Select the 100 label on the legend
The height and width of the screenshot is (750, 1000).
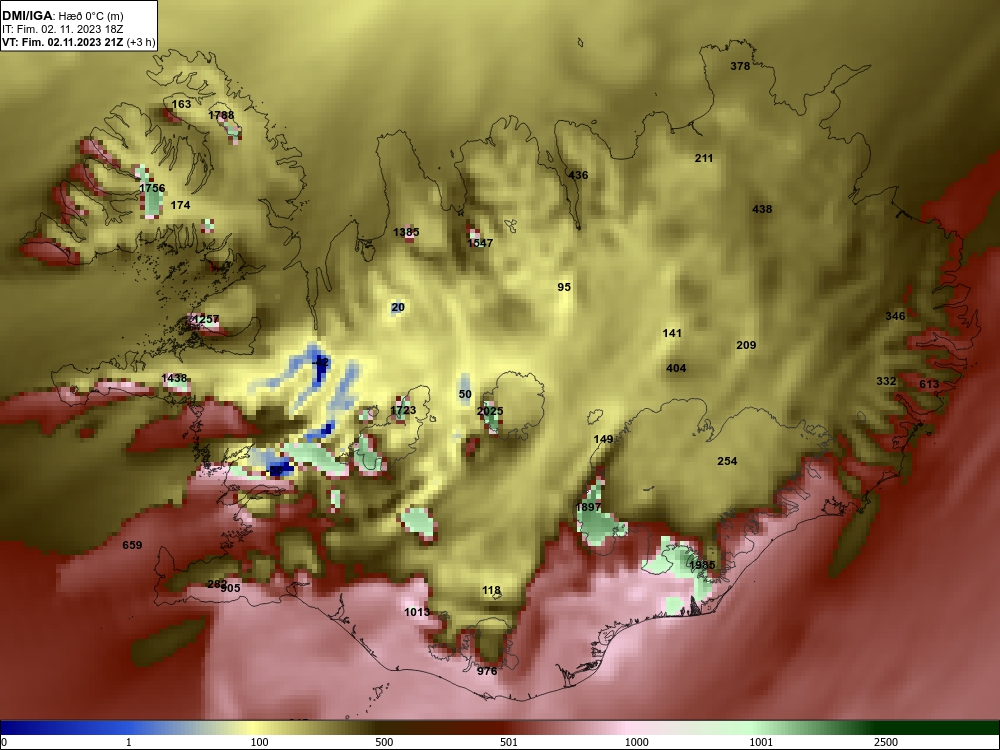(x=260, y=742)
